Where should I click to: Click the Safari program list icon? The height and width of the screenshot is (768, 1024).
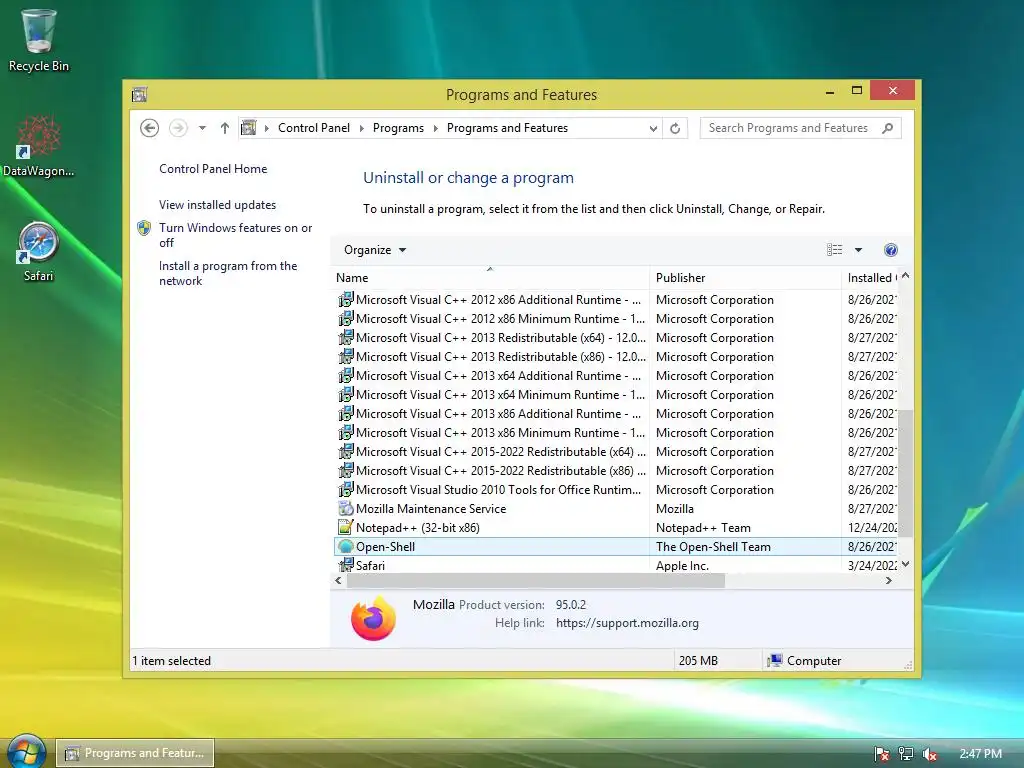tap(345, 565)
